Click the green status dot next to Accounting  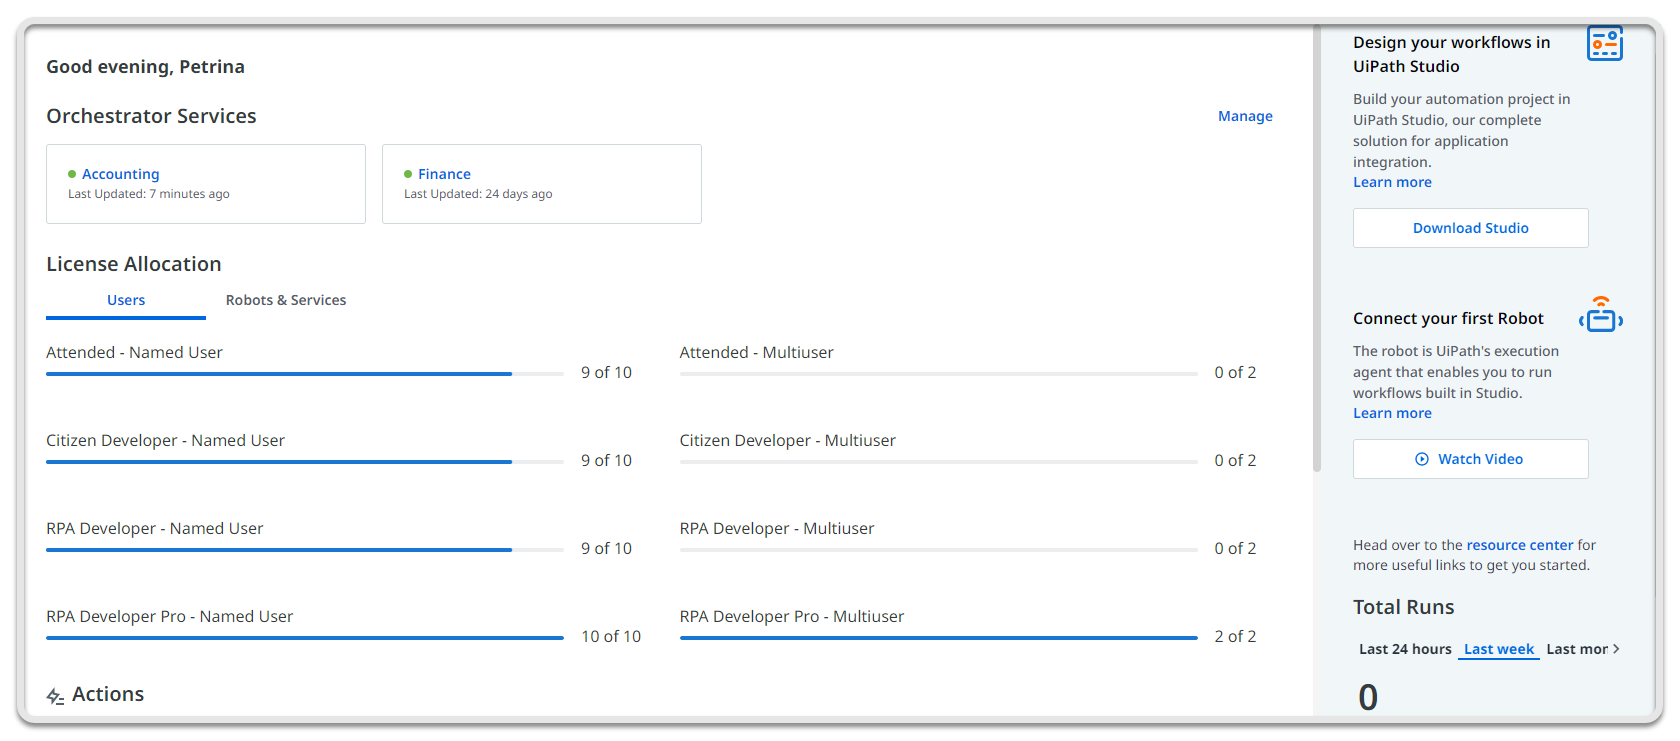pyautogui.click(x=72, y=174)
